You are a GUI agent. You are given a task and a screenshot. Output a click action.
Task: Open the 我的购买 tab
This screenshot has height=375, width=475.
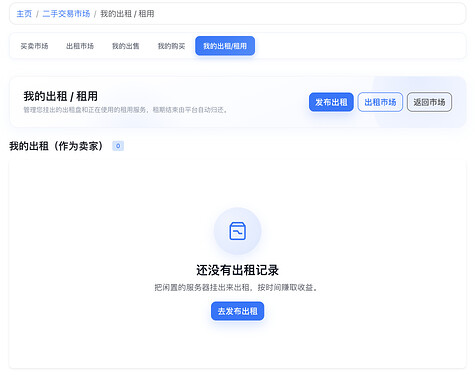click(x=171, y=46)
